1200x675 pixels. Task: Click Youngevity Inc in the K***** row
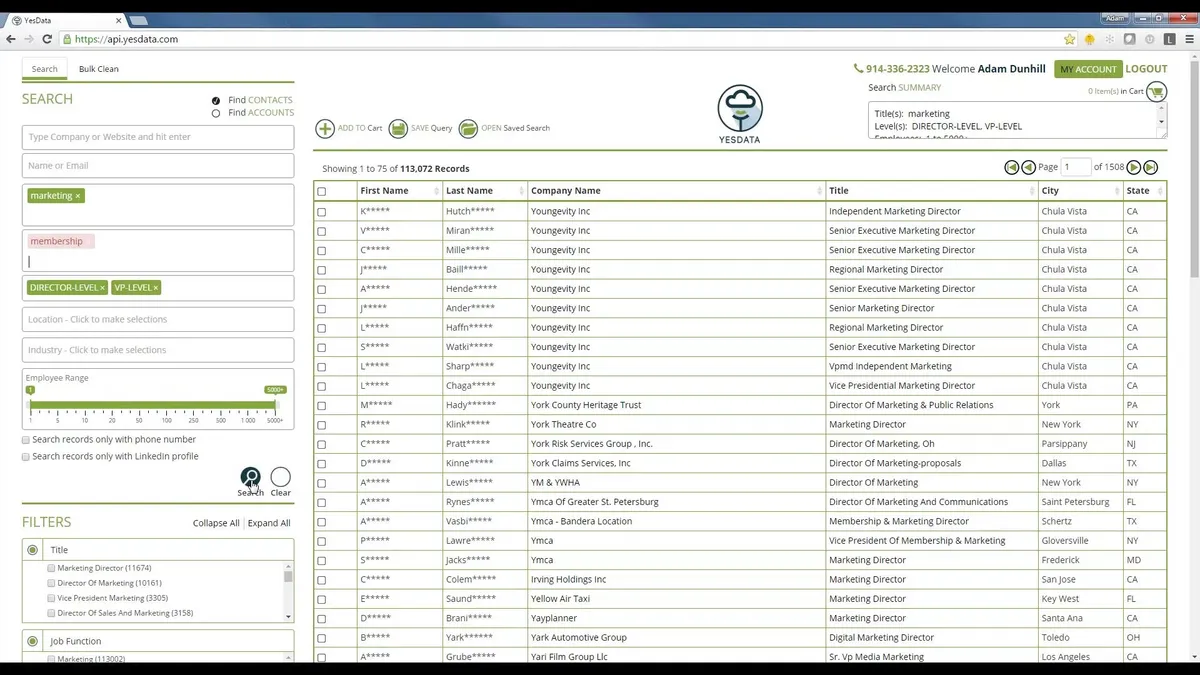pyautogui.click(x=561, y=211)
